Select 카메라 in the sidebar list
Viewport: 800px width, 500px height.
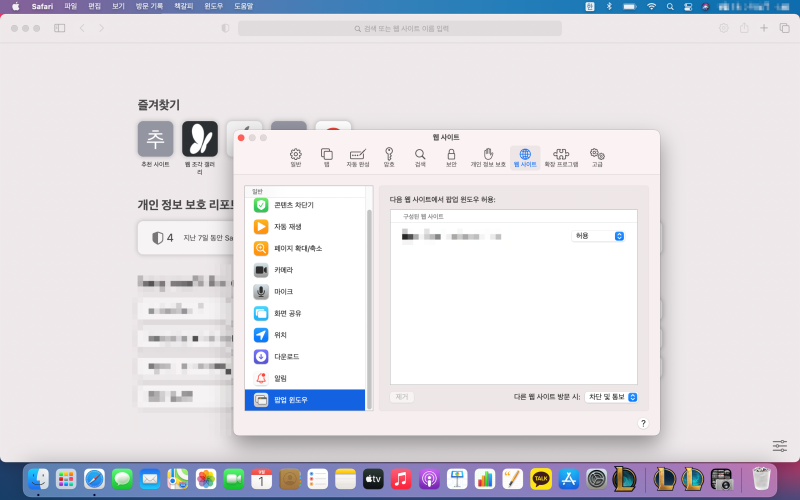(305, 270)
